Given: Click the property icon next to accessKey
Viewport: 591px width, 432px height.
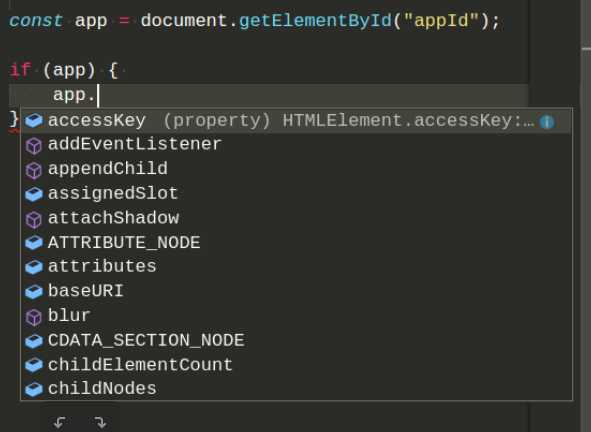Looking at the screenshot, I should [34, 121].
